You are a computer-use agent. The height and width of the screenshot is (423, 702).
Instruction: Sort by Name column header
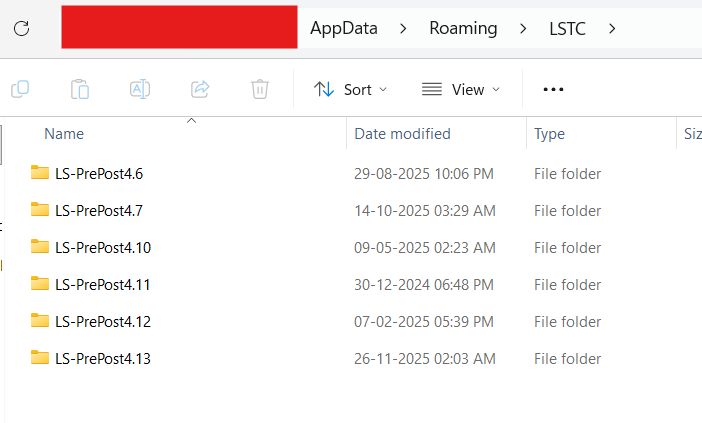click(64, 134)
